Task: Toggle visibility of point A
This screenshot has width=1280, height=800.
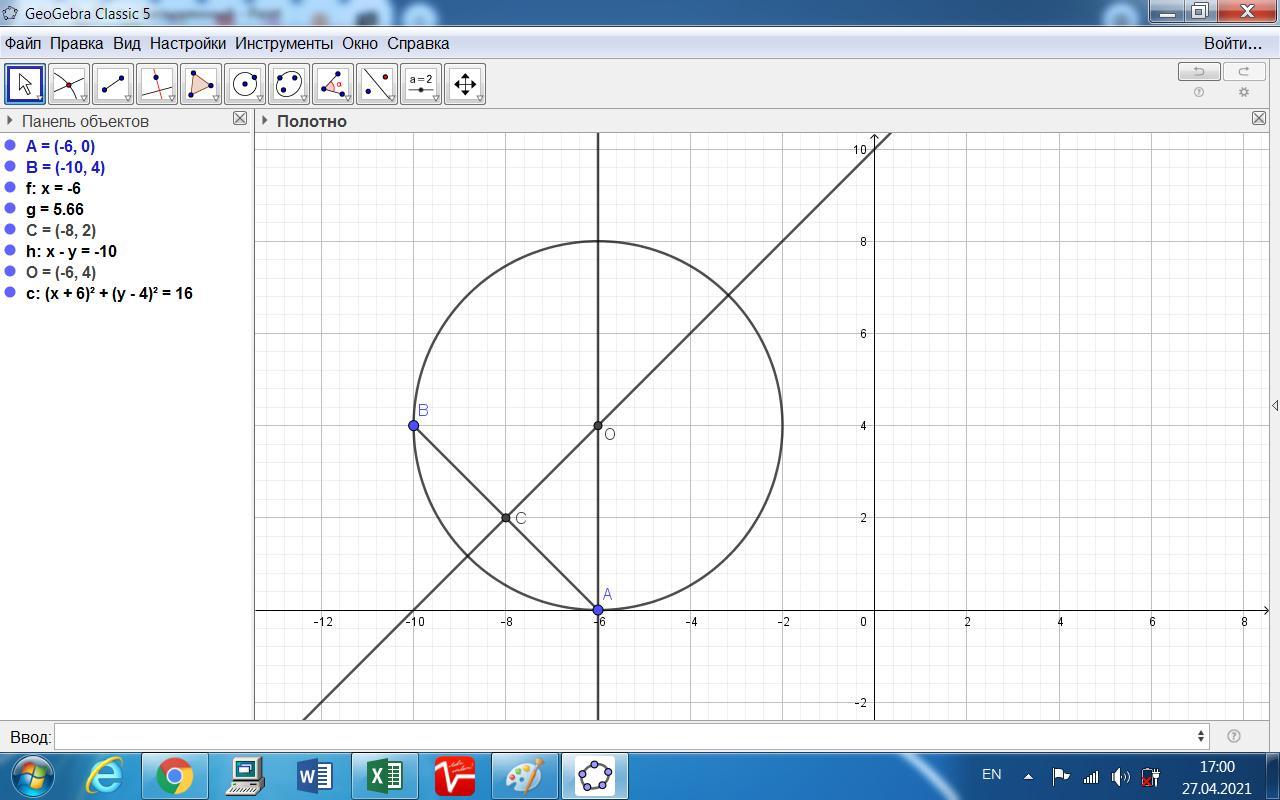Action: (x=10, y=146)
